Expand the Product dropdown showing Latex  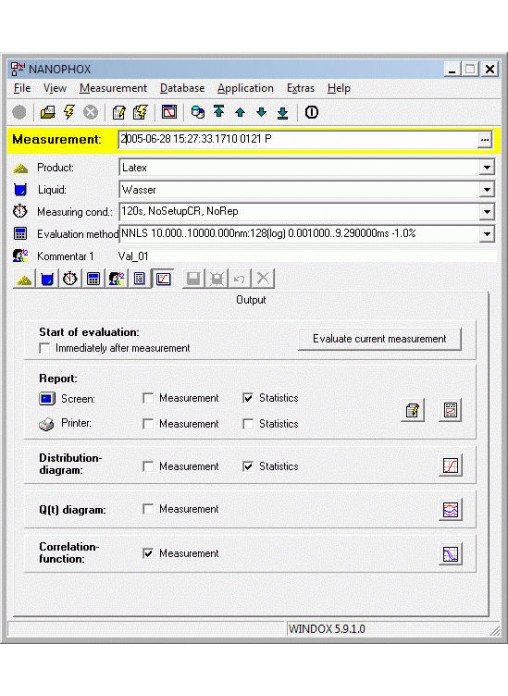click(487, 167)
